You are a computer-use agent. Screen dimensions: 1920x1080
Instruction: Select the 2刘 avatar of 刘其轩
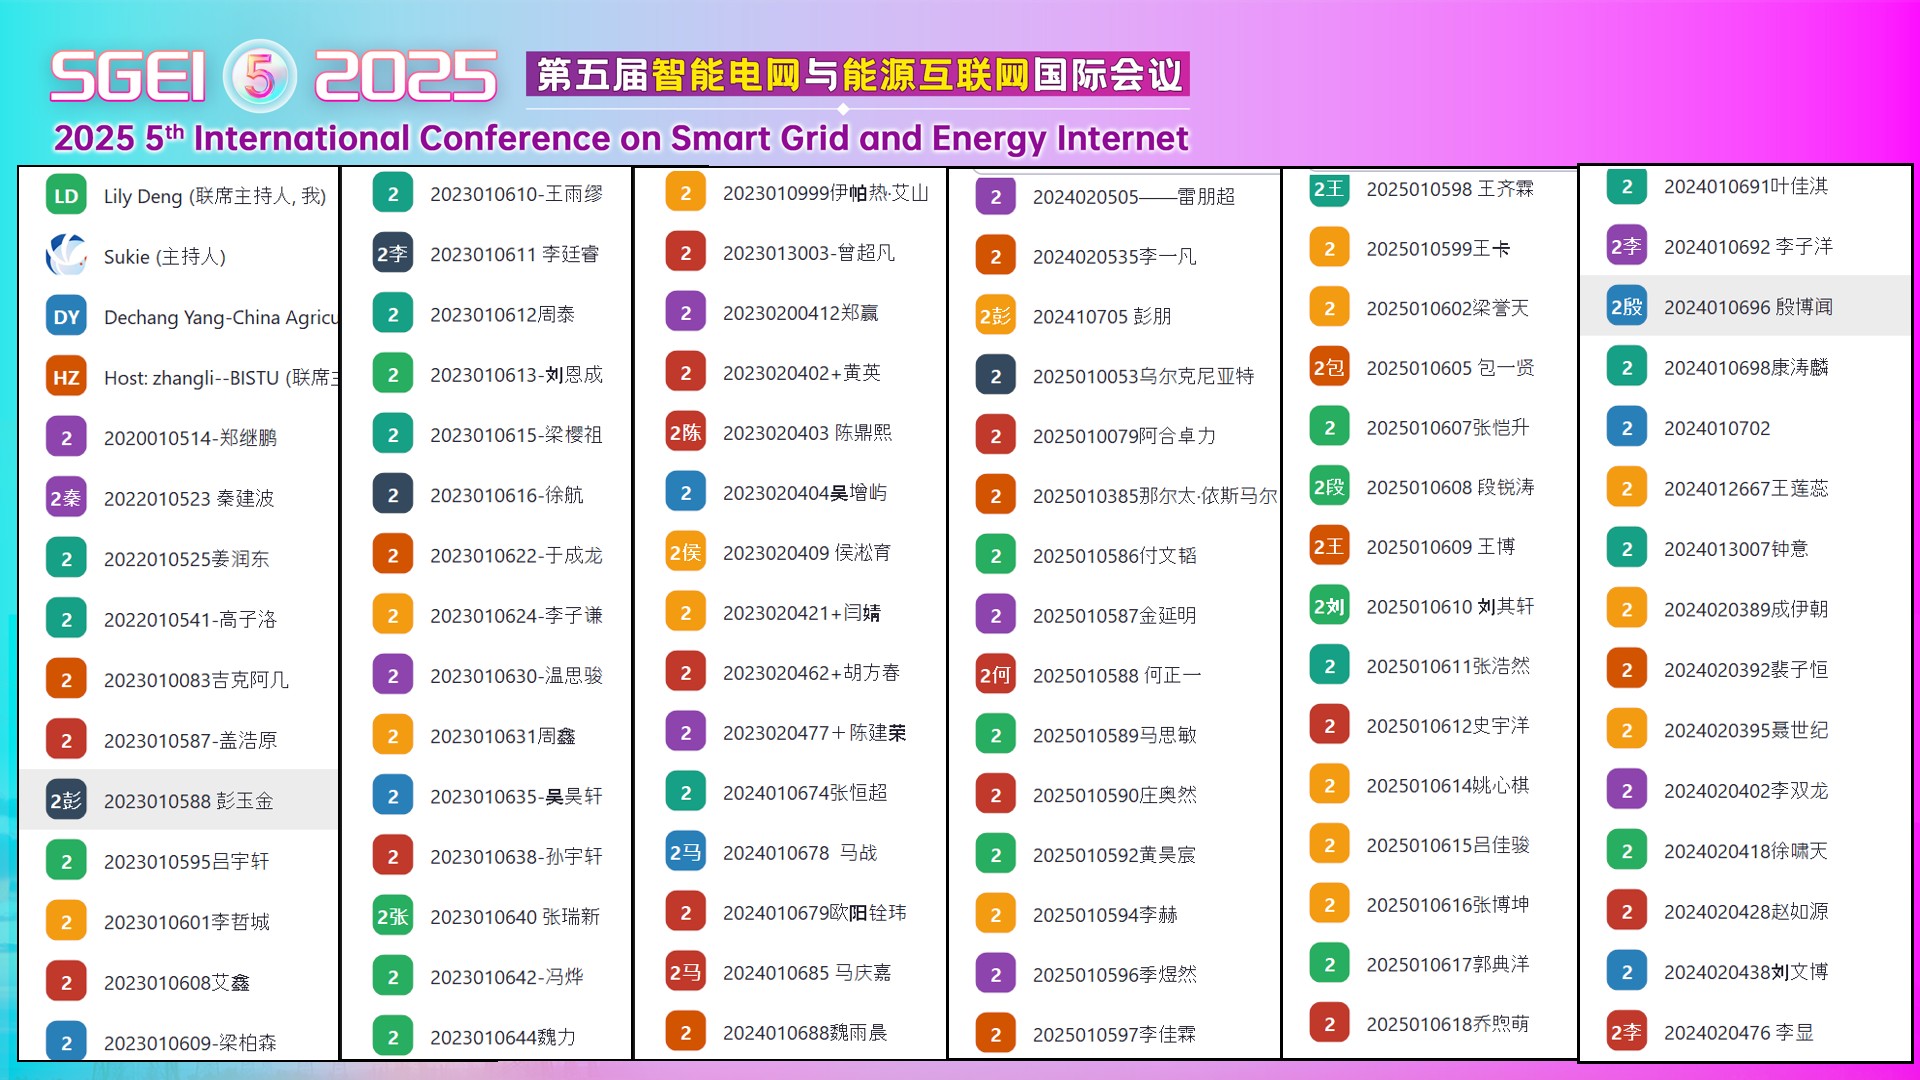point(1327,606)
